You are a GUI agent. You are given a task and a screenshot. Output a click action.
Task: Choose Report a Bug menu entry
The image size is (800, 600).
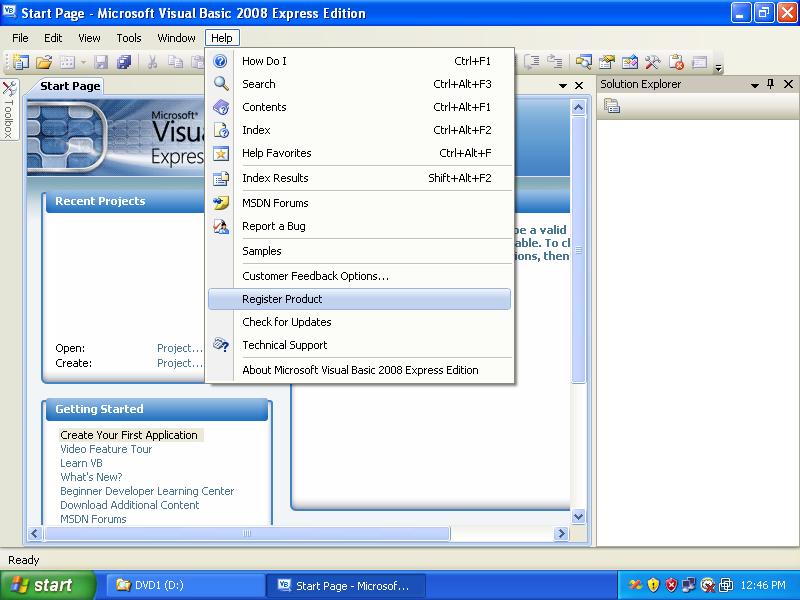(359, 226)
